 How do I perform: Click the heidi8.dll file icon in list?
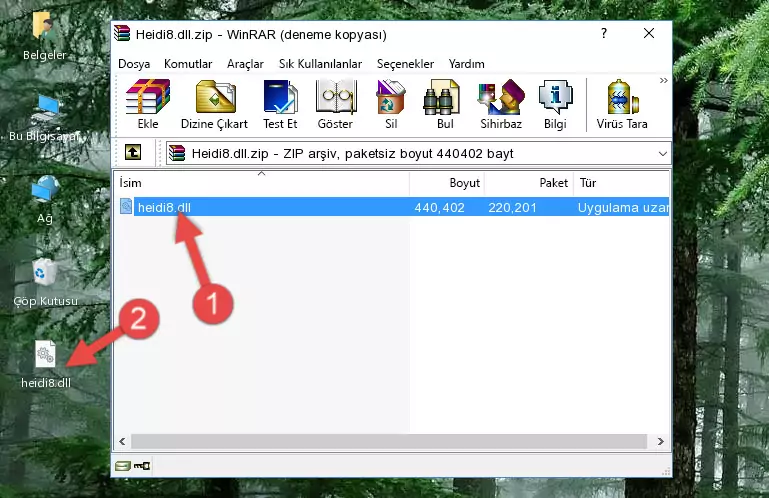(126, 207)
